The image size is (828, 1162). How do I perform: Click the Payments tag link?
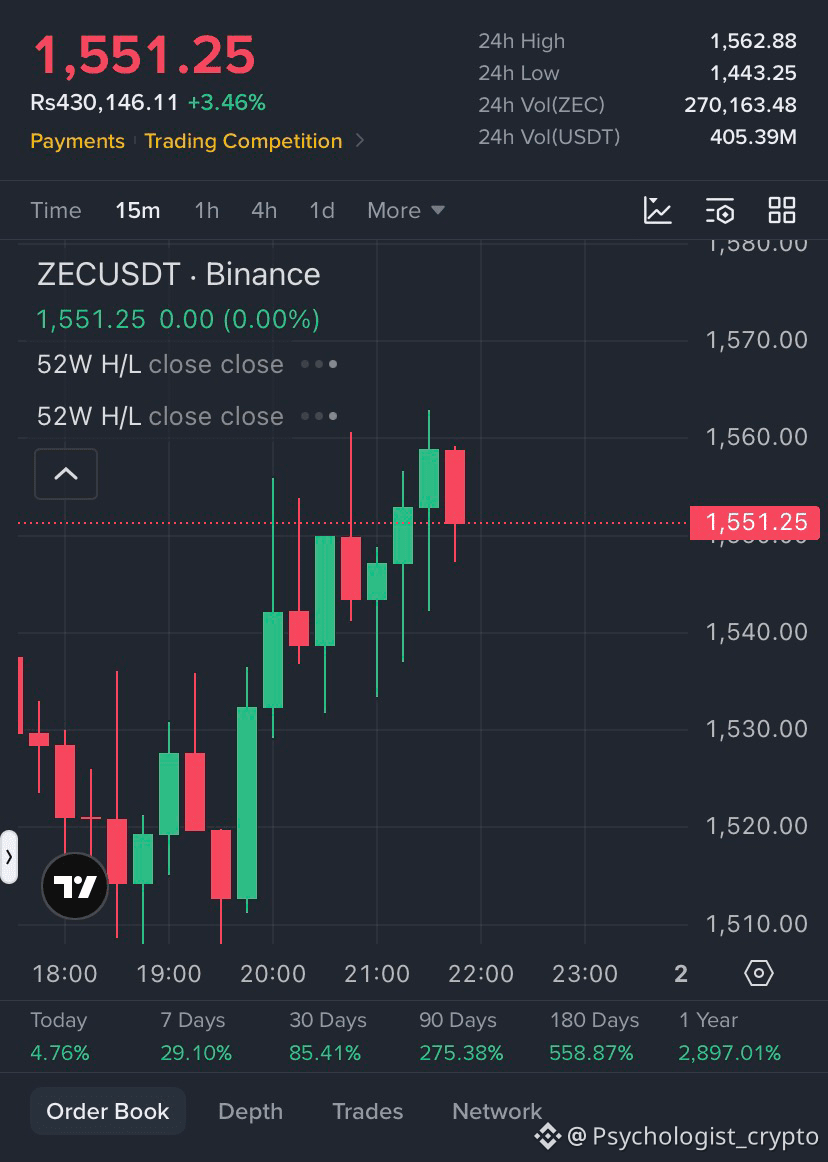pyautogui.click(x=77, y=141)
